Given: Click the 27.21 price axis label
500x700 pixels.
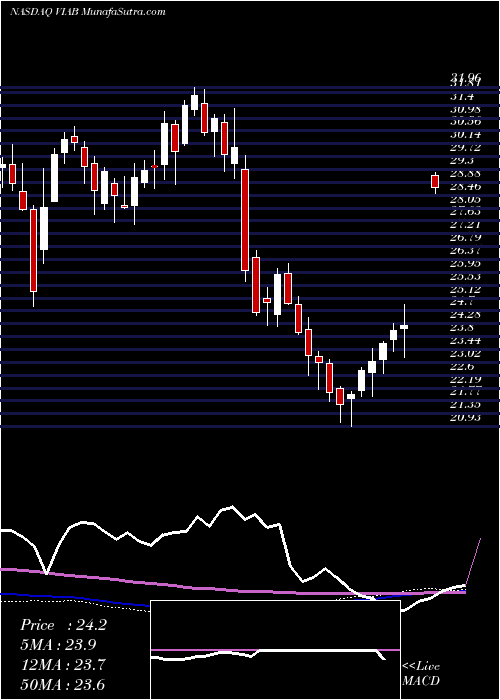Looking at the screenshot, I should point(466,225).
